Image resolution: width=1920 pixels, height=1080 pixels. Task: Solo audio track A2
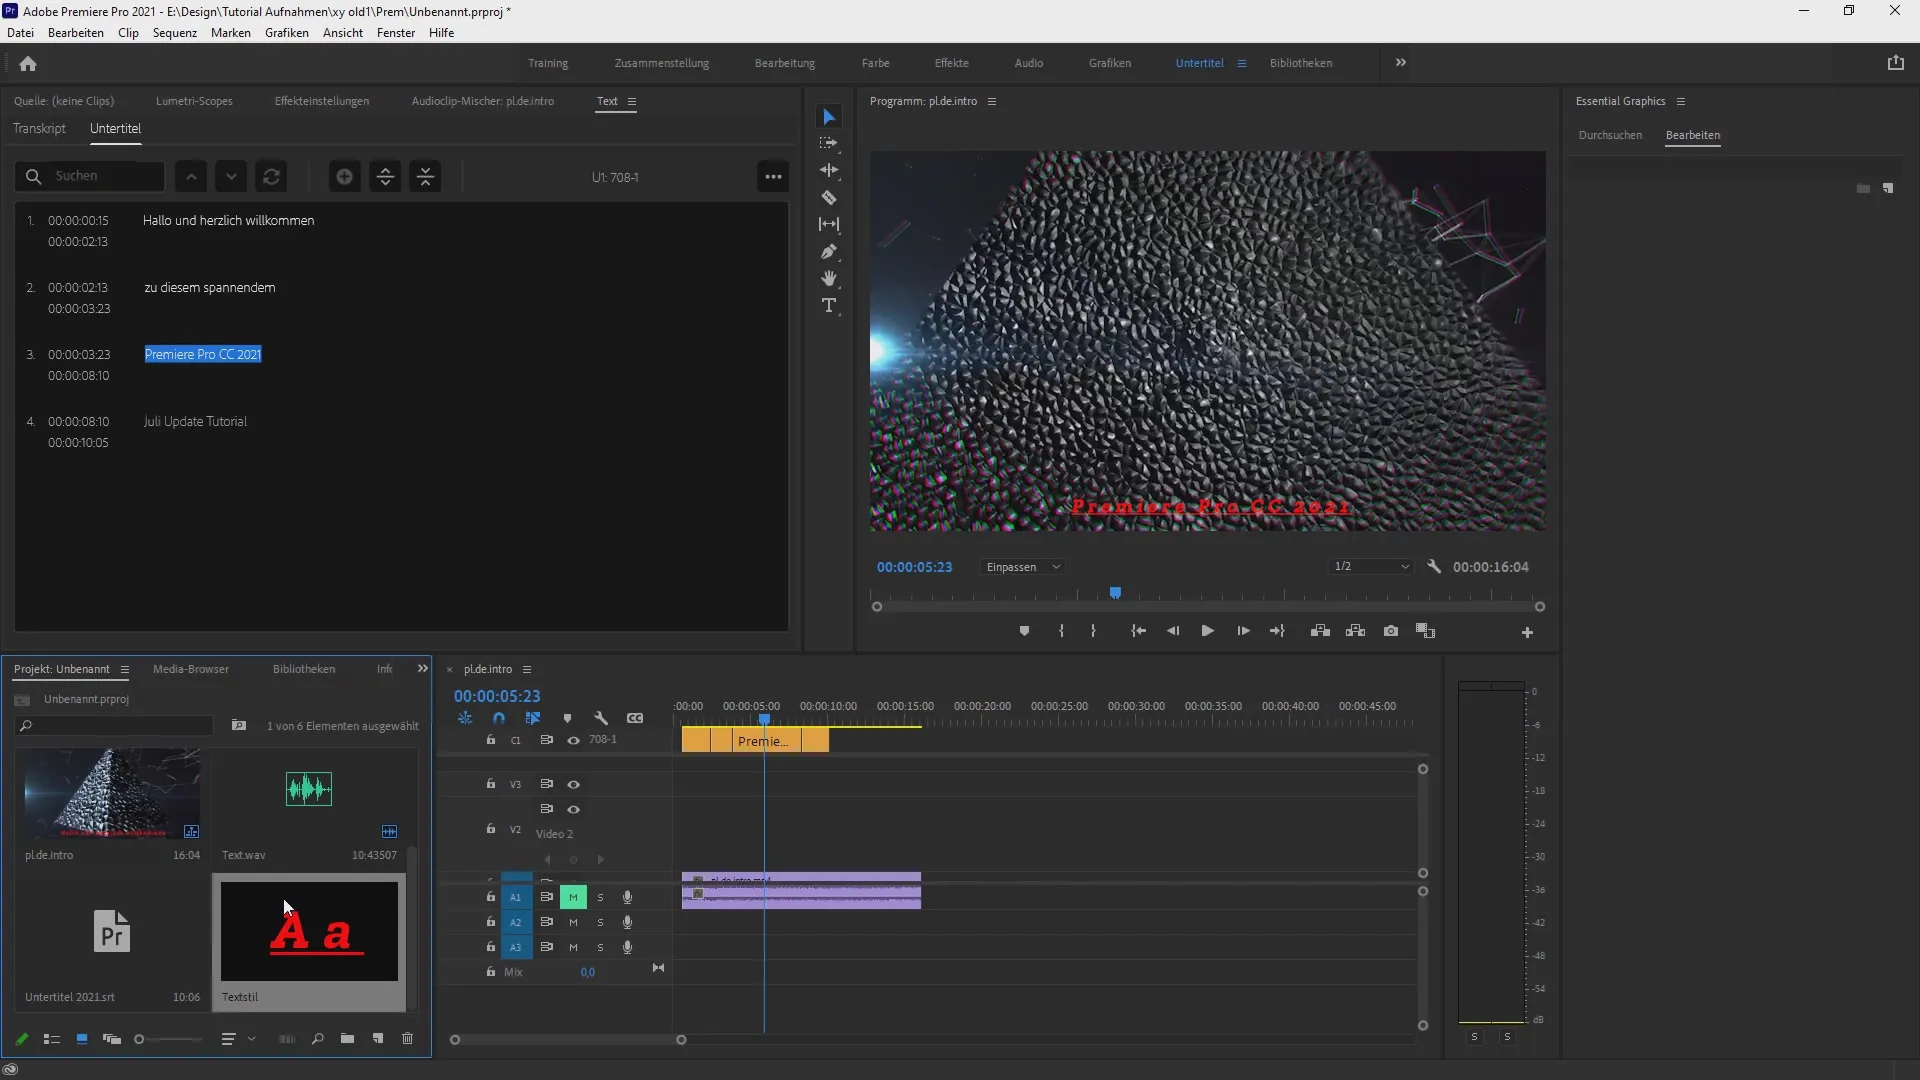(x=600, y=922)
